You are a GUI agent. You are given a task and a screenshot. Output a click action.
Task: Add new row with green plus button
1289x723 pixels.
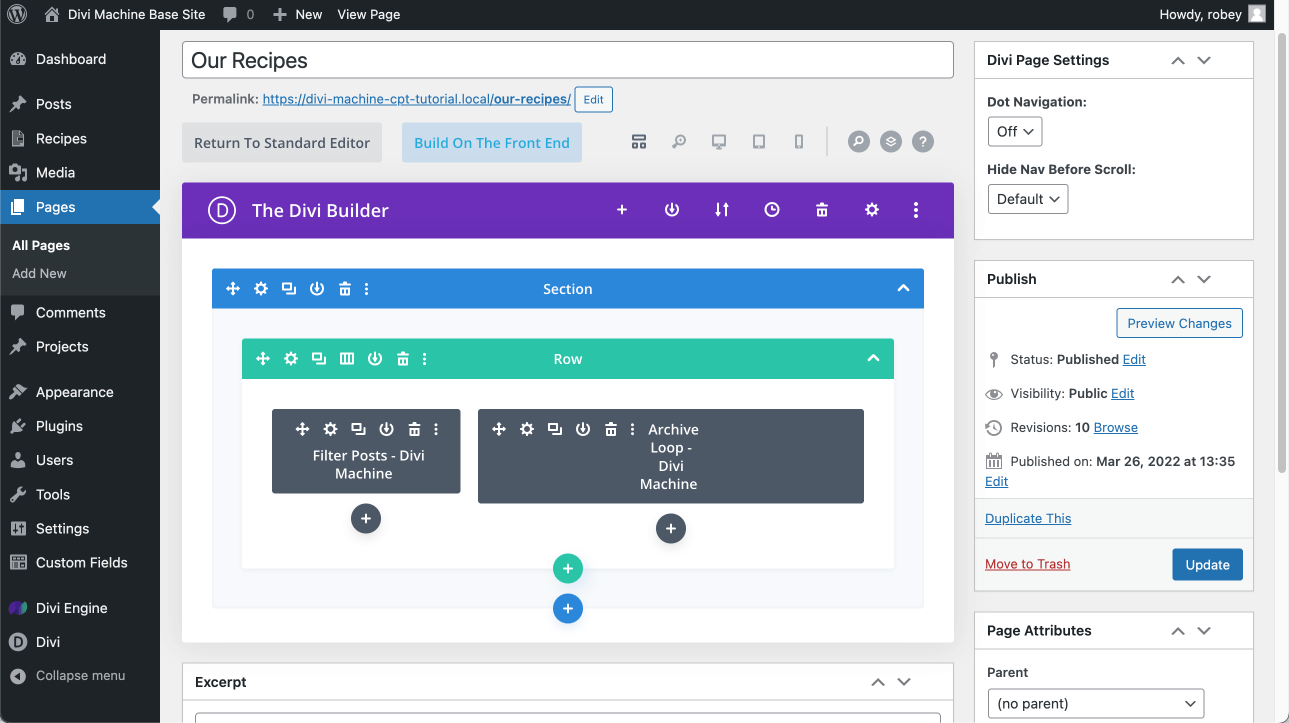pyautogui.click(x=568, y=569)
